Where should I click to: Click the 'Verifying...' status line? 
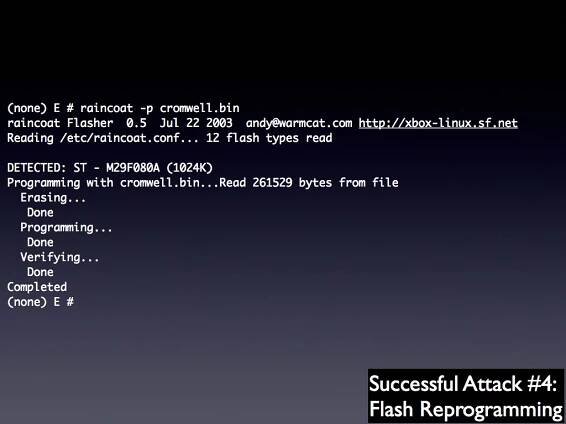[60, 257]
